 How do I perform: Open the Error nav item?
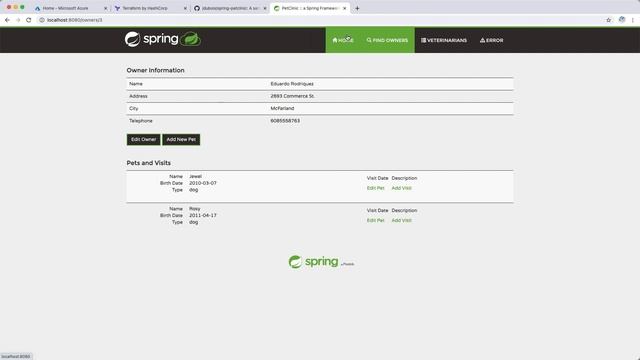[491, 40]
